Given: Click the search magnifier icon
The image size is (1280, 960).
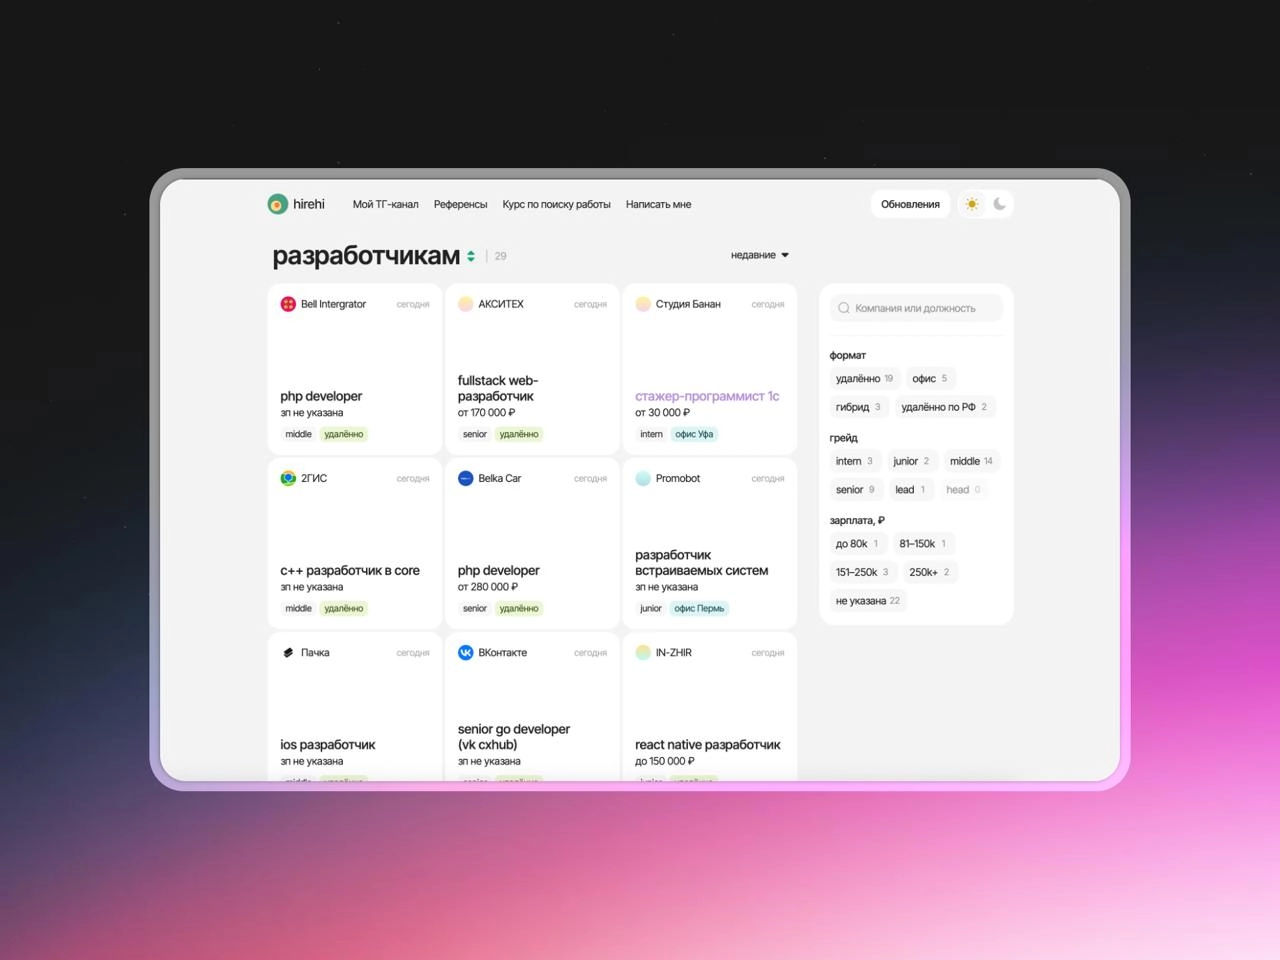Looking at the screenshot, I should (x=844, y=308).
